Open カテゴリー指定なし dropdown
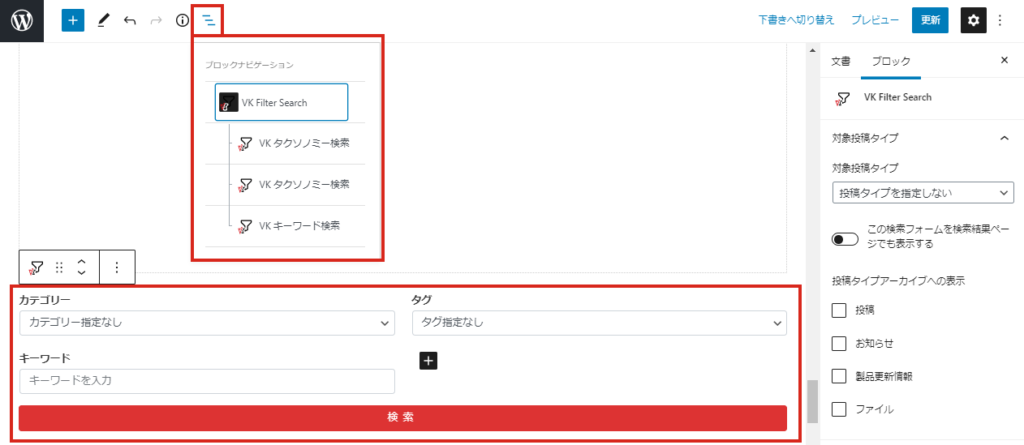The image size is (1024, 445). pyautogui.click(x=207, y=323)
